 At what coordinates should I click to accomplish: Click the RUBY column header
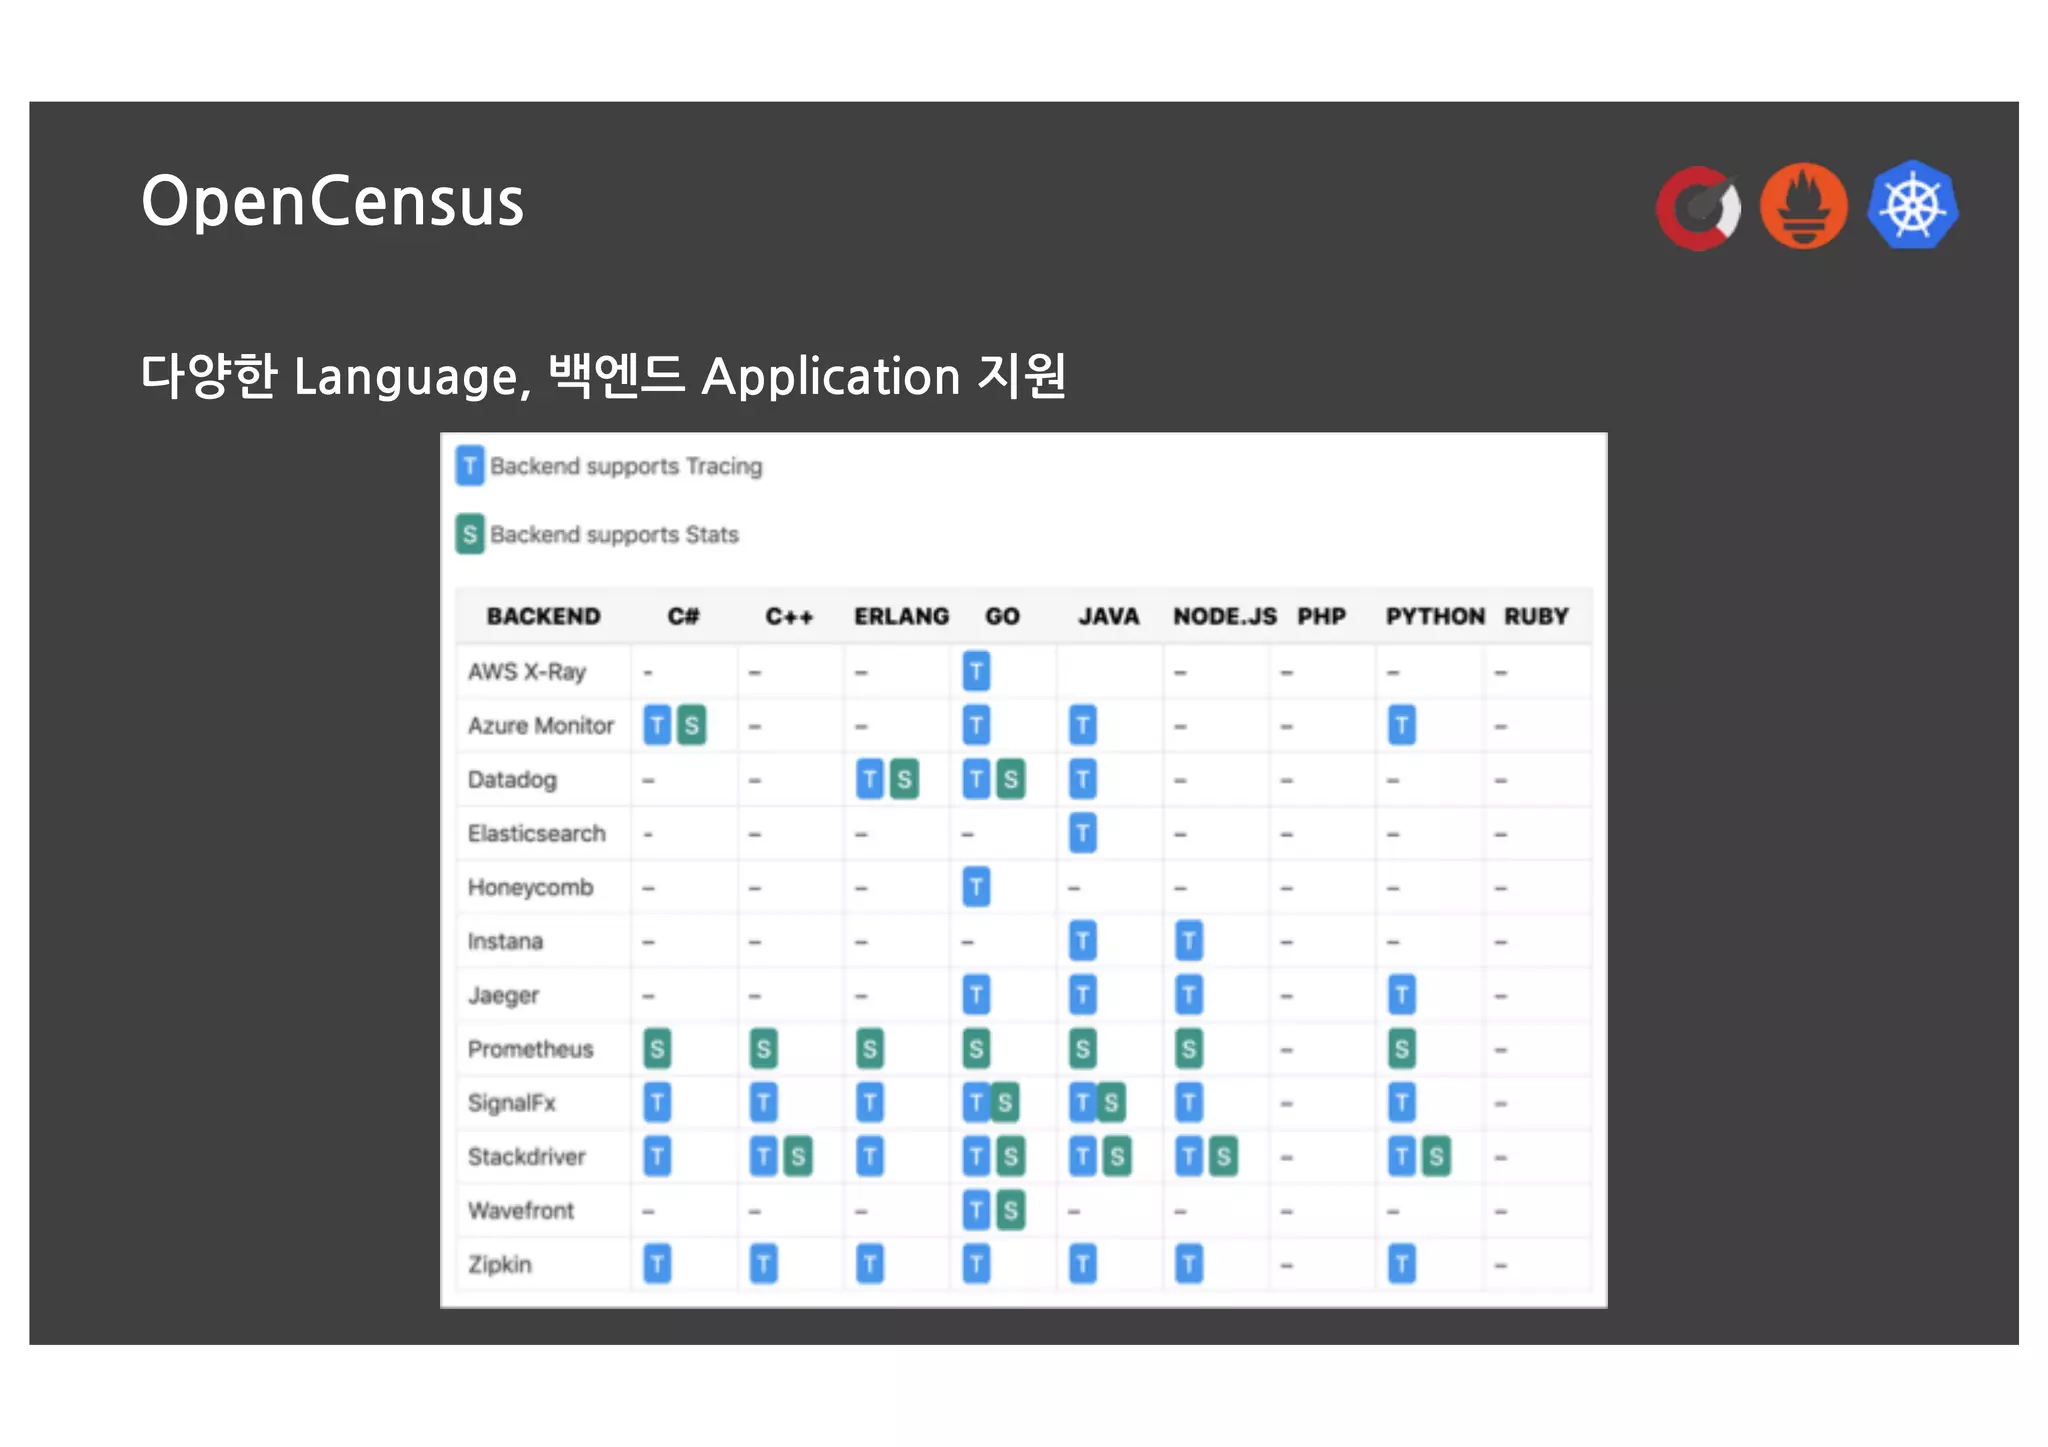pyautogui.click(x=1536, y=616)
